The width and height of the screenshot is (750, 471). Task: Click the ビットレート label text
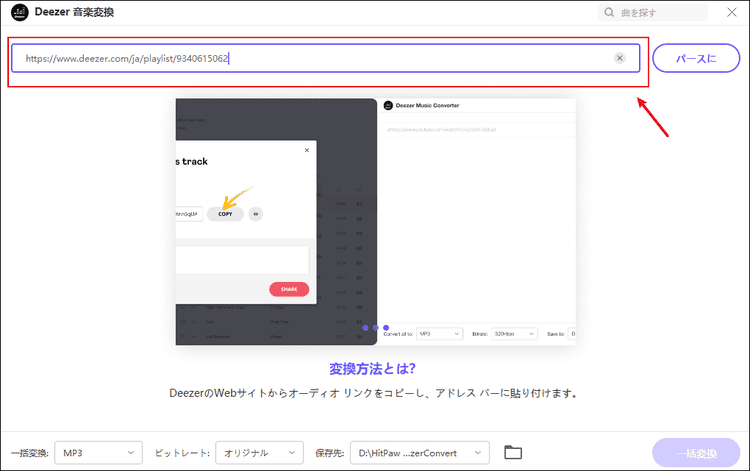(x=182, y=453)
